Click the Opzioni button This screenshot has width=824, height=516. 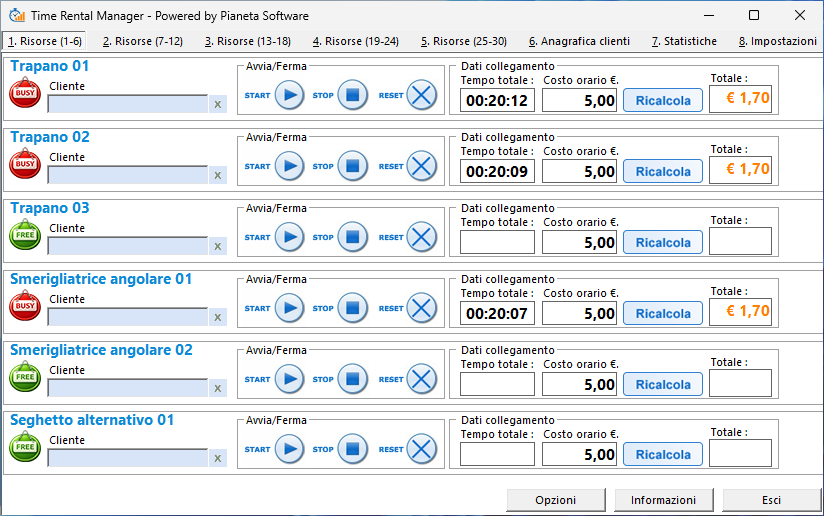click(x=555, y=500)
